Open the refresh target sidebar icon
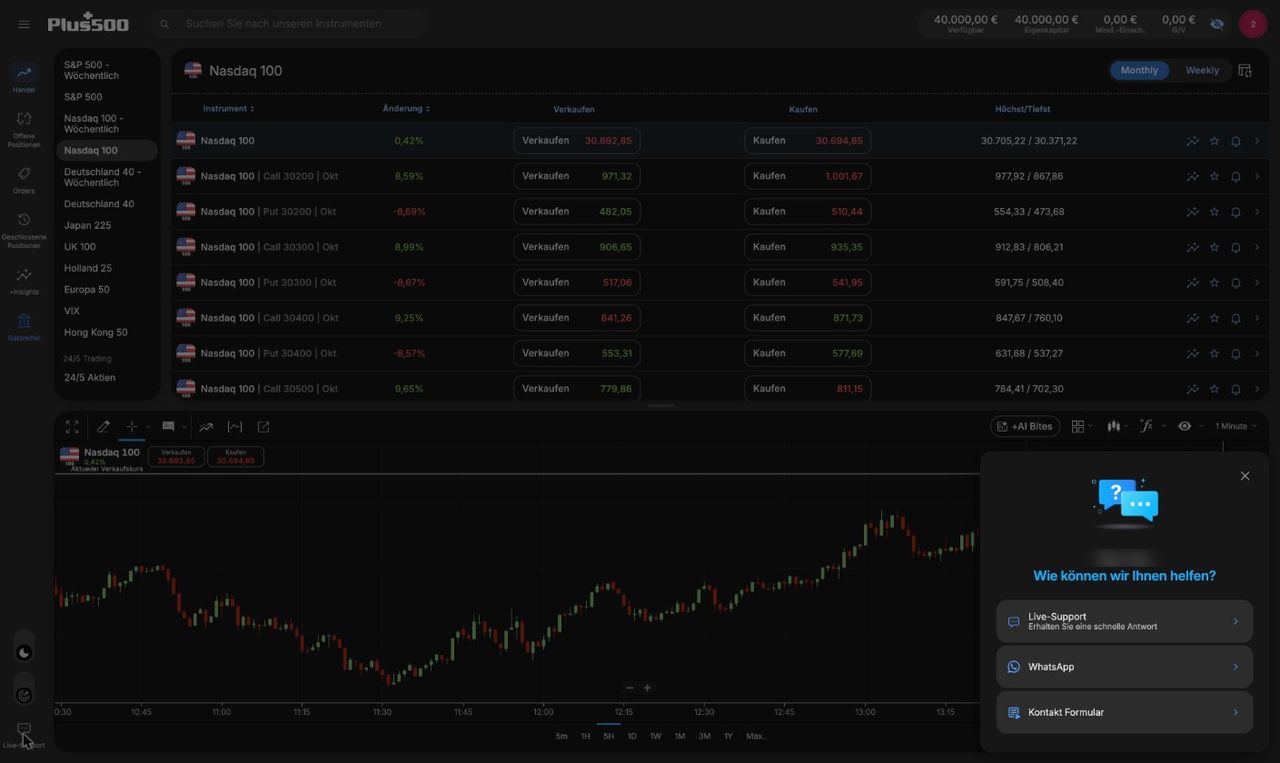This screenshot has height=763, width=1280. click(x=24, y=695)
